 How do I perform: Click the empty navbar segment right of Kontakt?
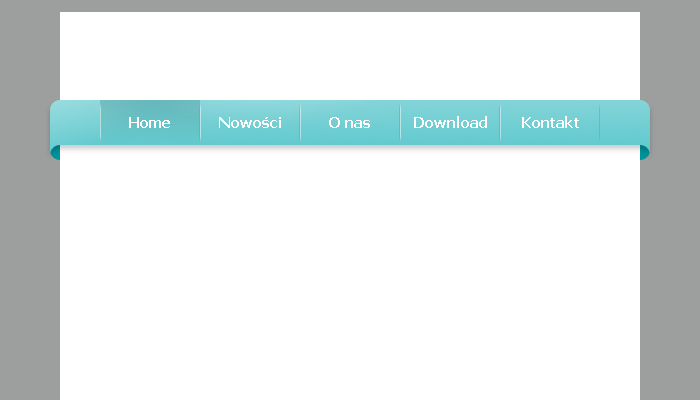coord(625,122)
